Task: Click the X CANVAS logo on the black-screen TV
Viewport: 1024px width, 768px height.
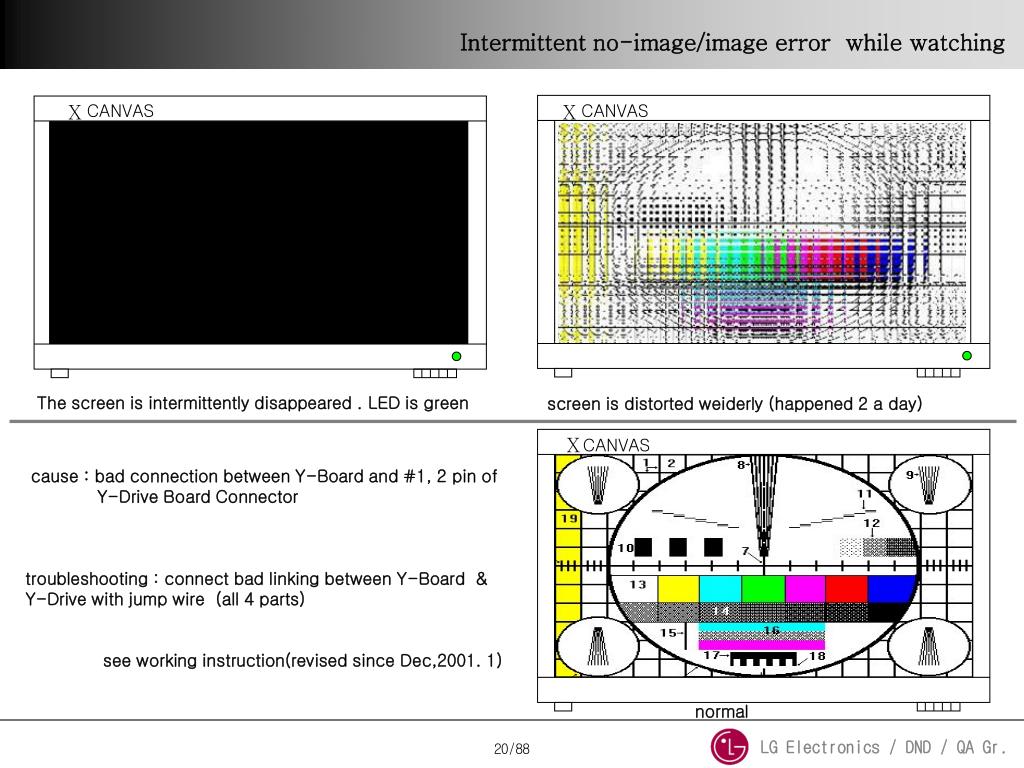Action: [111, 111]
